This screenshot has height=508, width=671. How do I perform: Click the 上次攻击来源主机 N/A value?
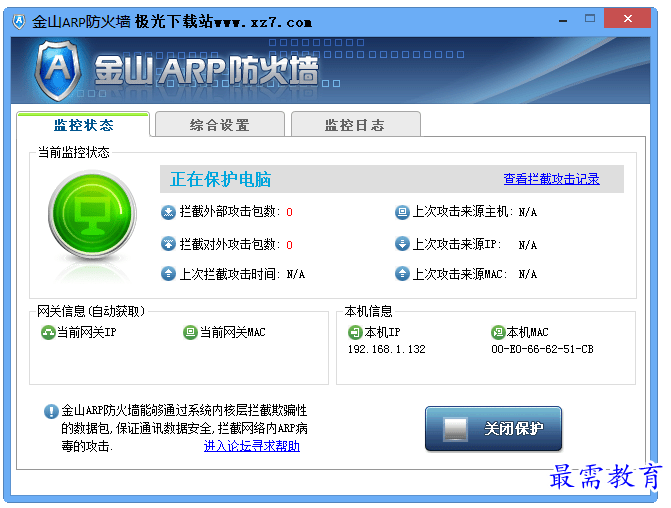[x=528, y=212]
